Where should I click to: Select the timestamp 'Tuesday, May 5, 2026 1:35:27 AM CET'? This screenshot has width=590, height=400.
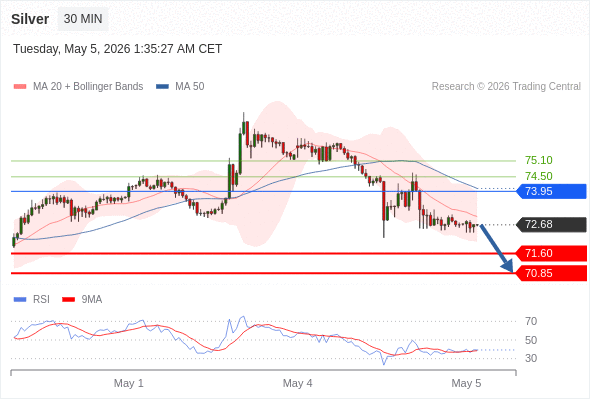click(117, 49)
